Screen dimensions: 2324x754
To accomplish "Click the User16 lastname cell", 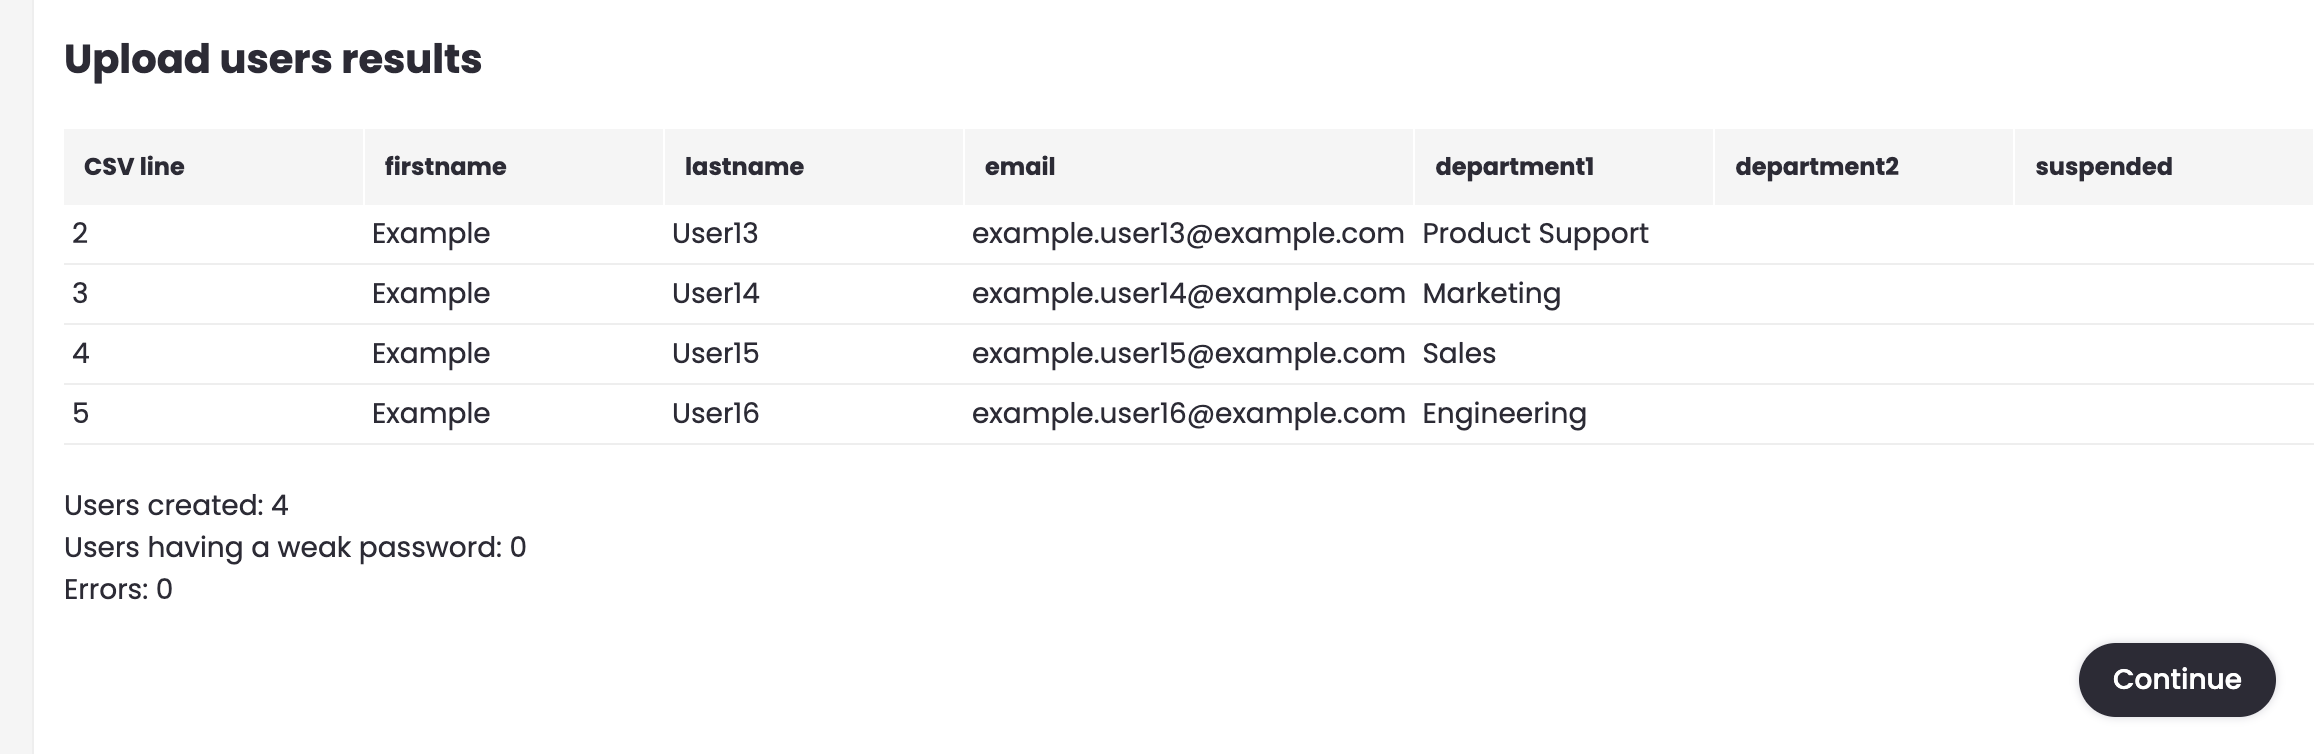I will pos(813,413).
